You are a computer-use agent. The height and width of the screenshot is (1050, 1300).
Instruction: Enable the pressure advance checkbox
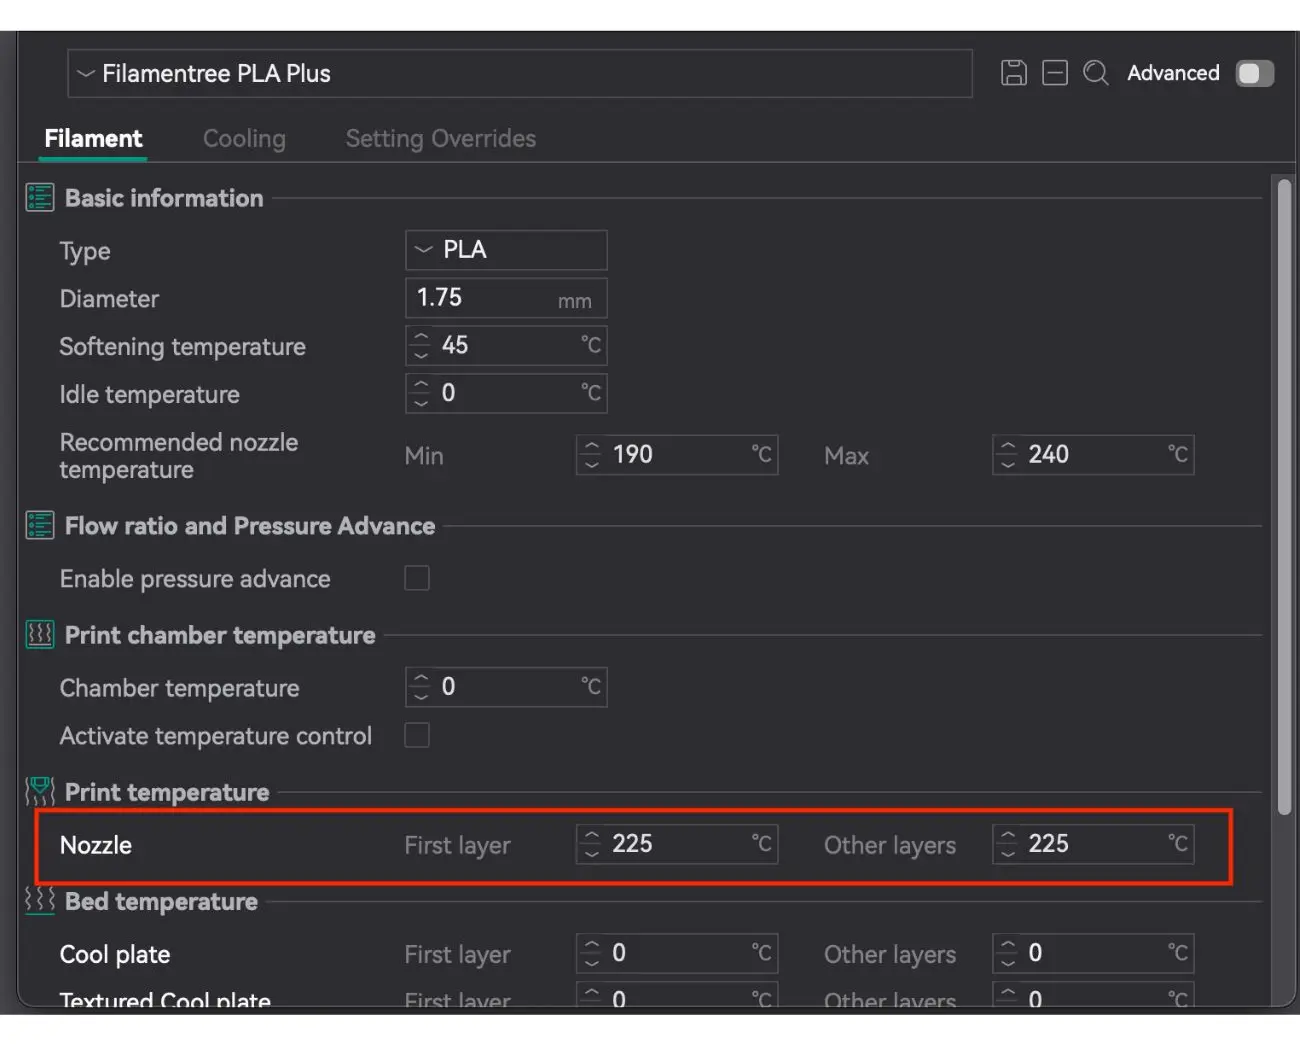pos(417,579)
